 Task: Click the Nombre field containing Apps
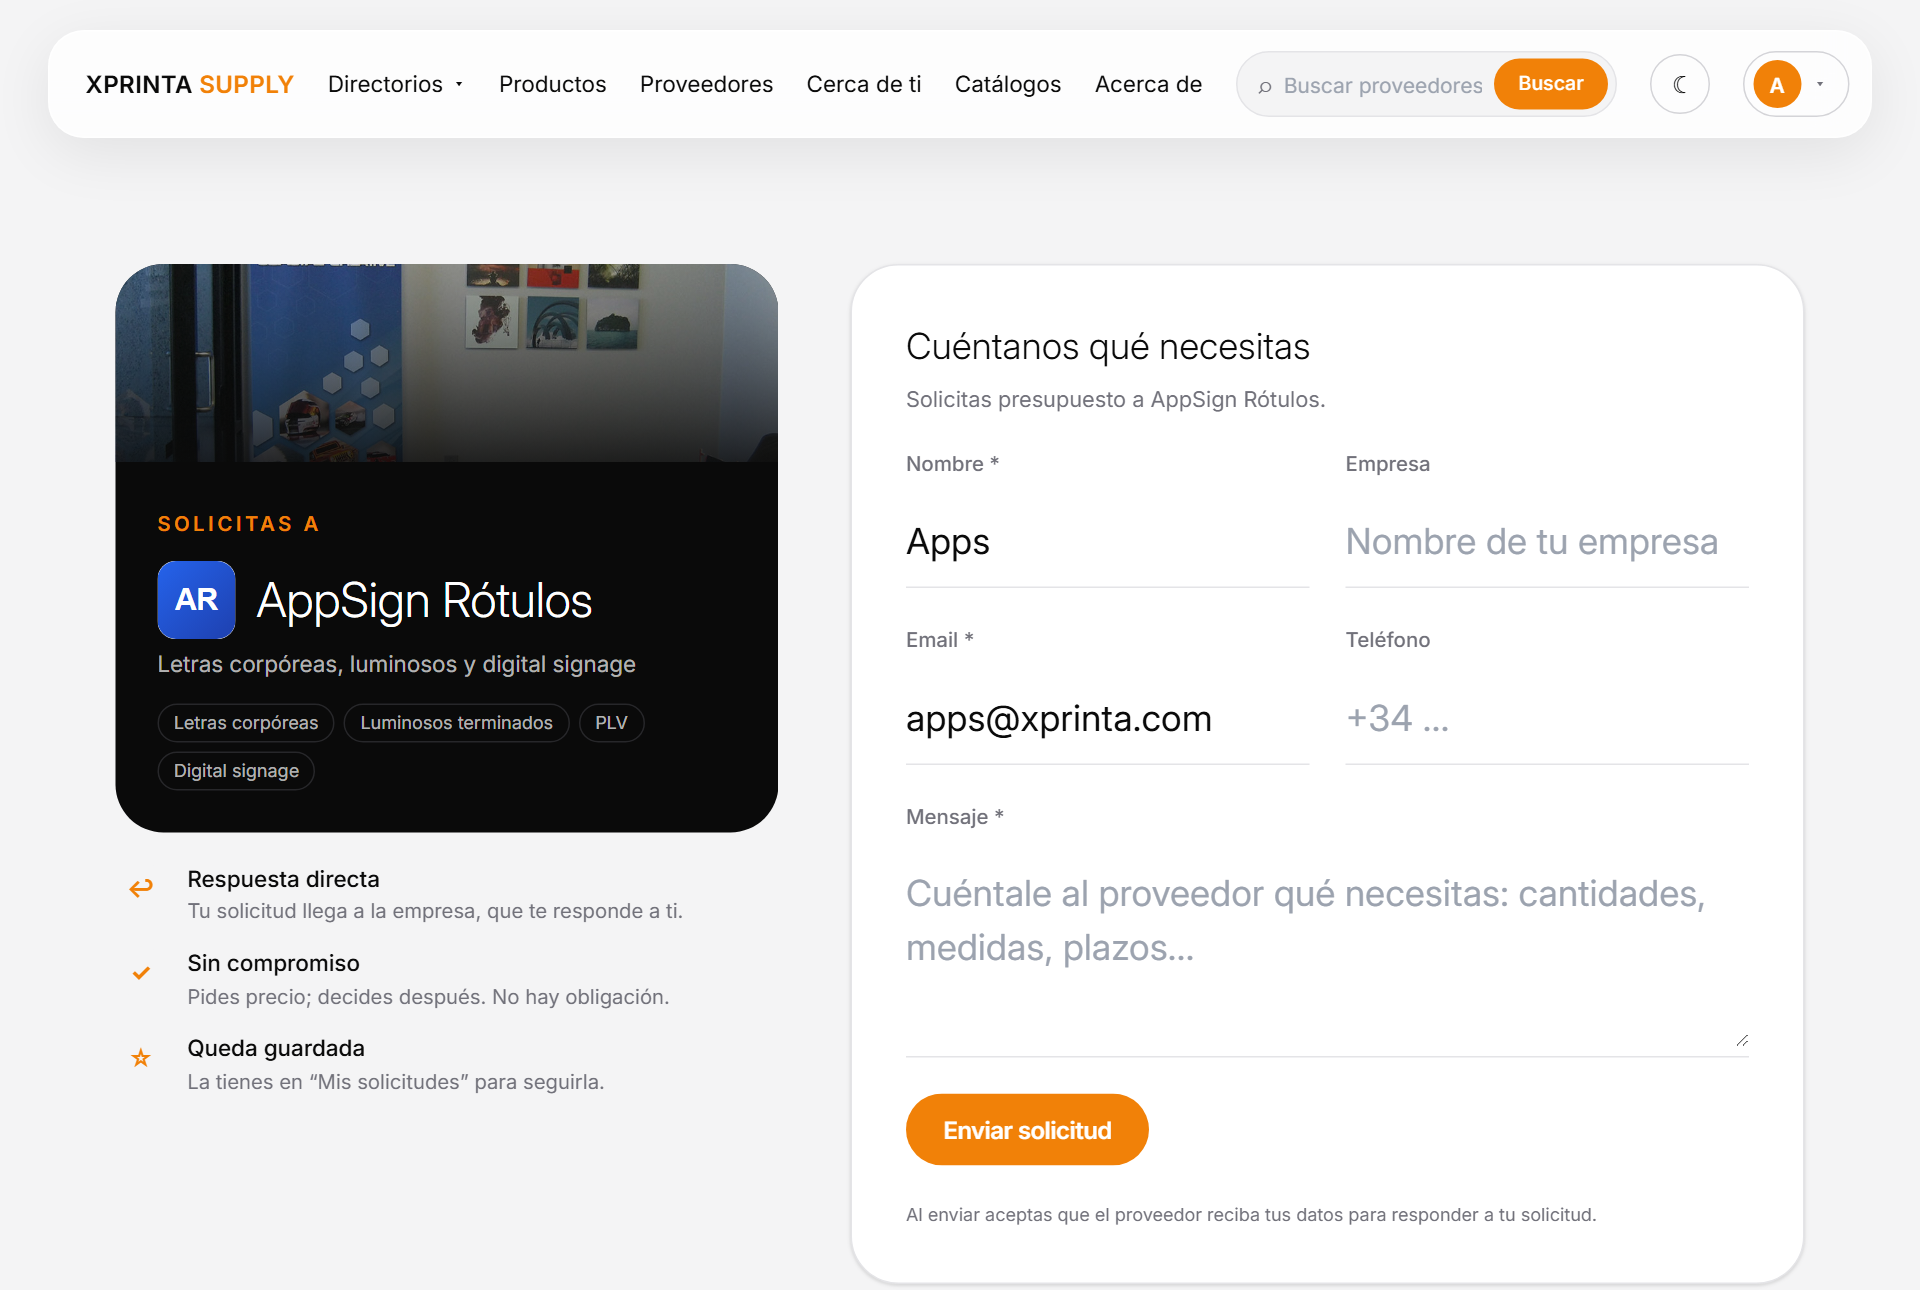(x=1107, y=542)
